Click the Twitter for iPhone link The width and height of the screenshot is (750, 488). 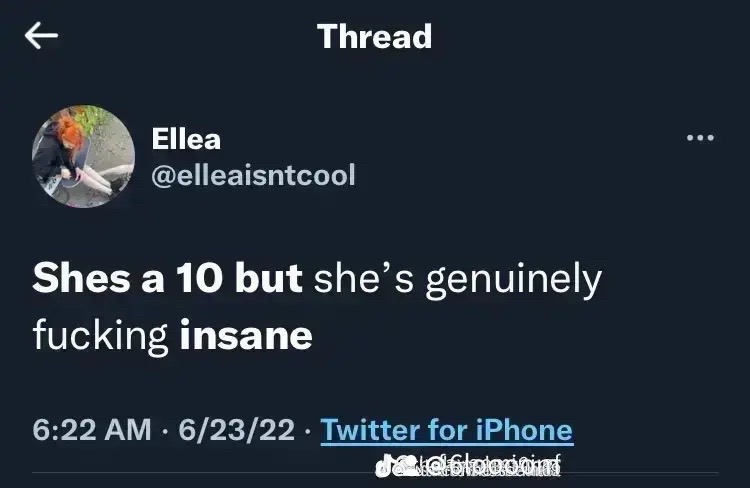pyautogui.click(x=446, y=430)
